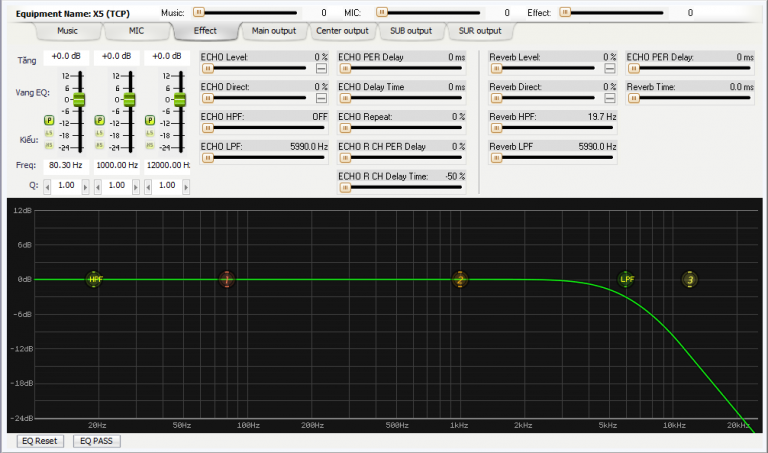Click the minus button beside ECHO Level

[x=321, y=68]
